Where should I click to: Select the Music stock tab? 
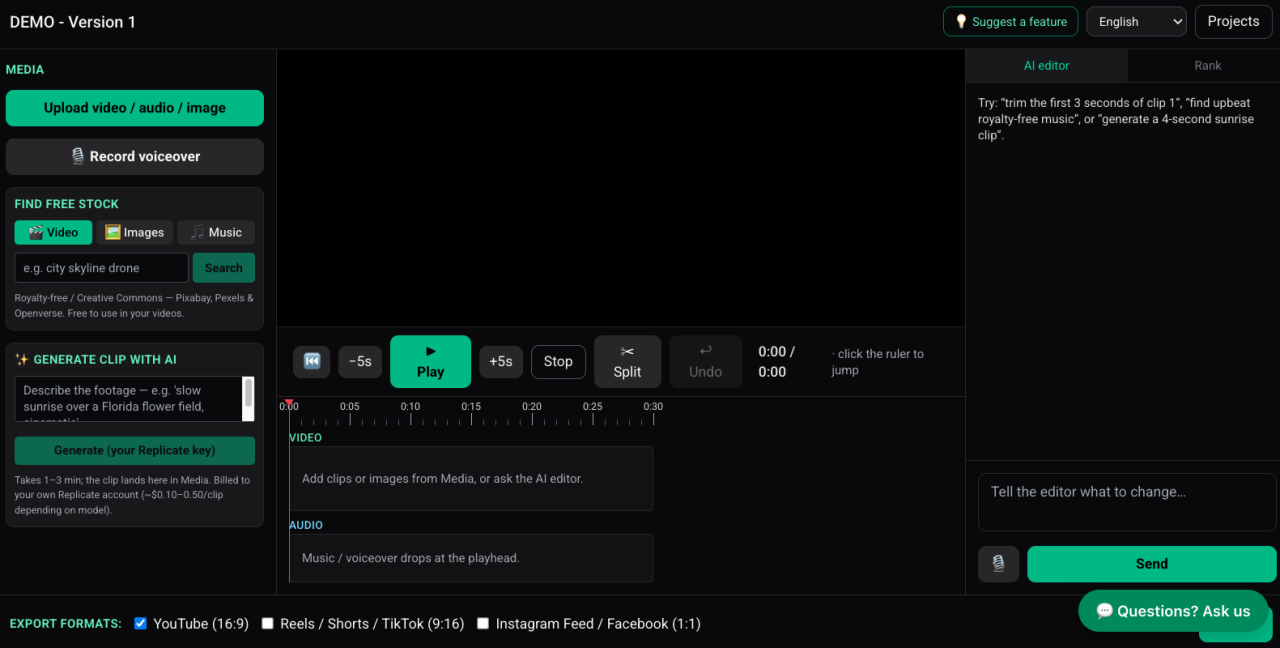click(216, 232)
